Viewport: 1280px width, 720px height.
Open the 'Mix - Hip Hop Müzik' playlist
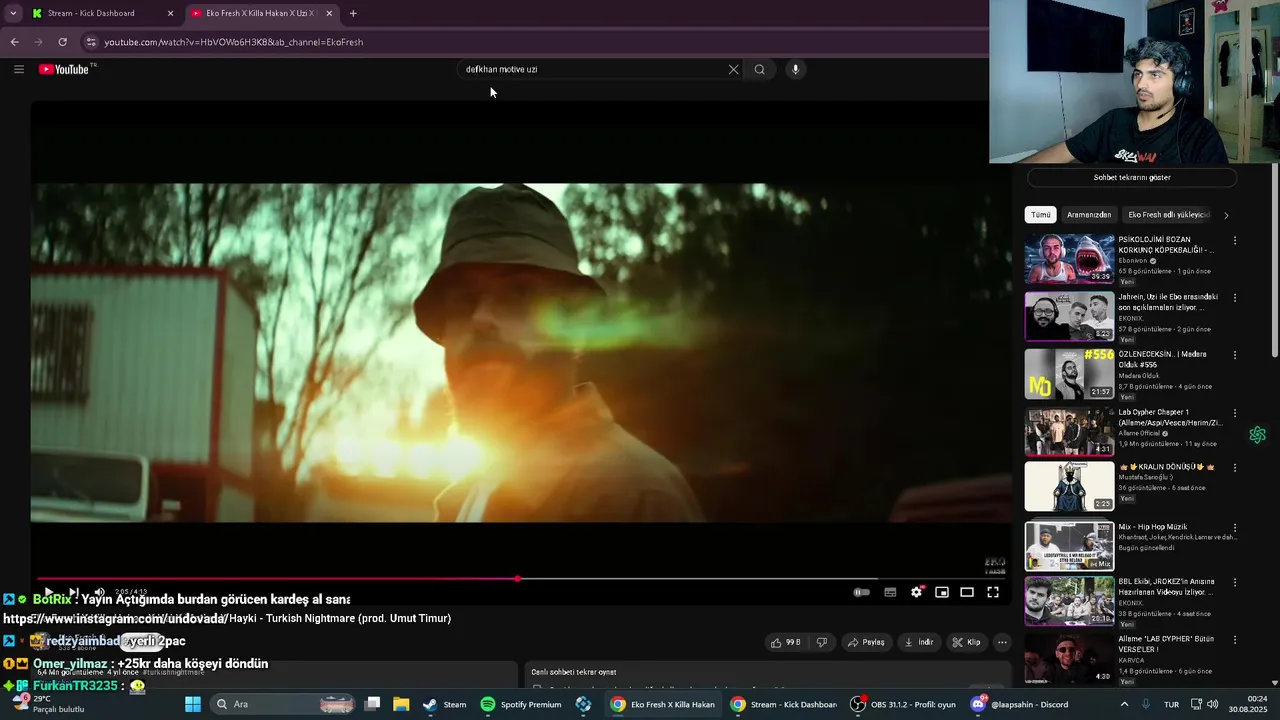point(1069,546)
